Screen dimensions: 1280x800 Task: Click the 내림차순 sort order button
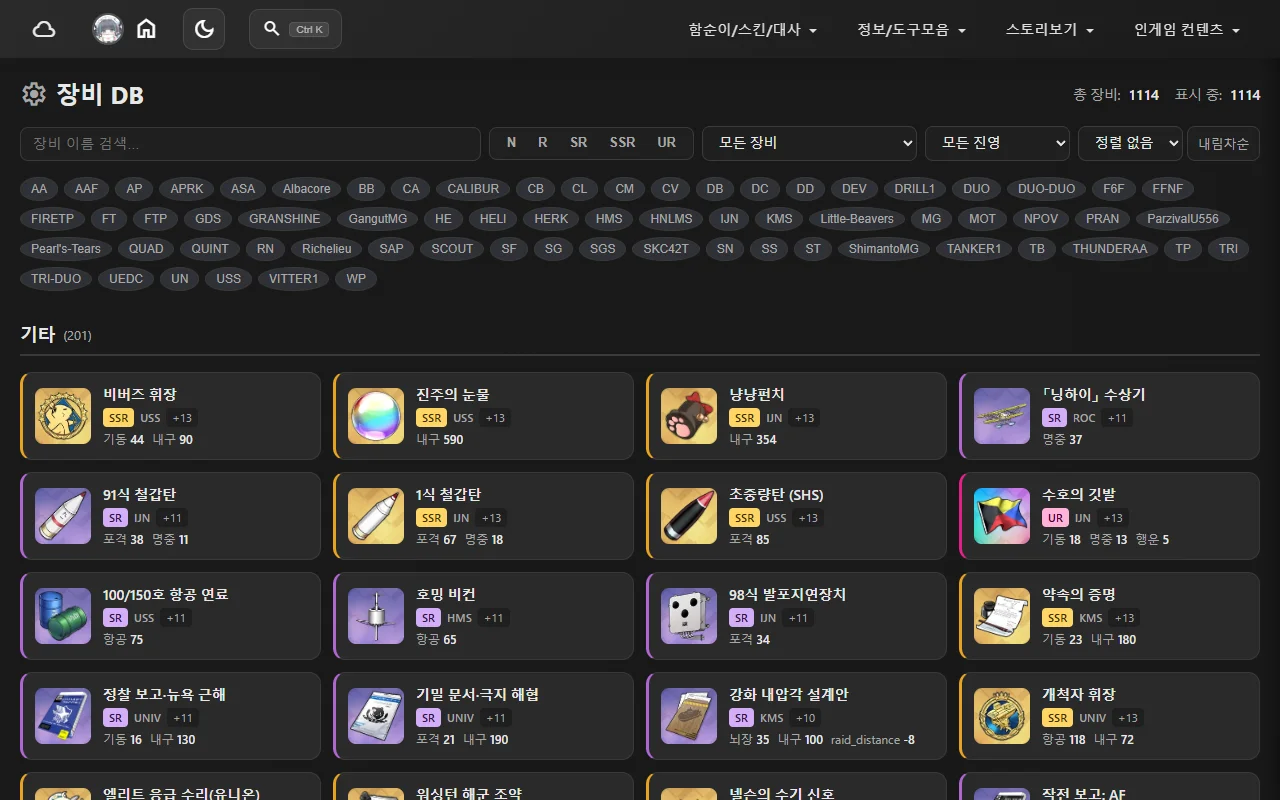[1223, 143]
